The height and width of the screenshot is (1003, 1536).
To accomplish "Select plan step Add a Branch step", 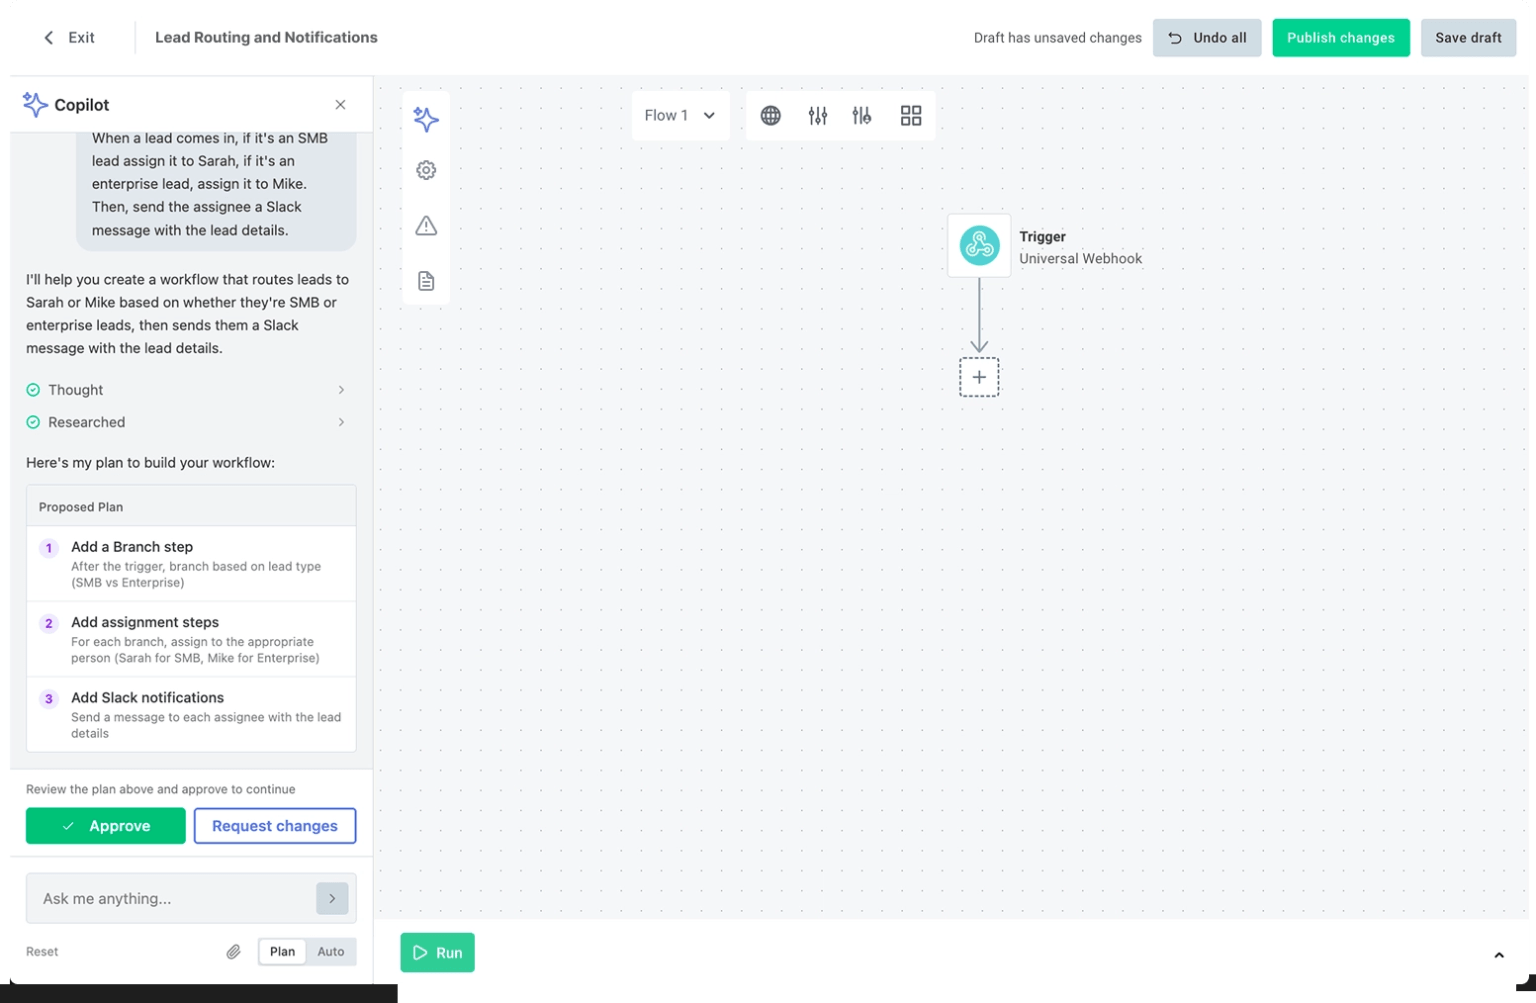I will click(x=191, y=564).
